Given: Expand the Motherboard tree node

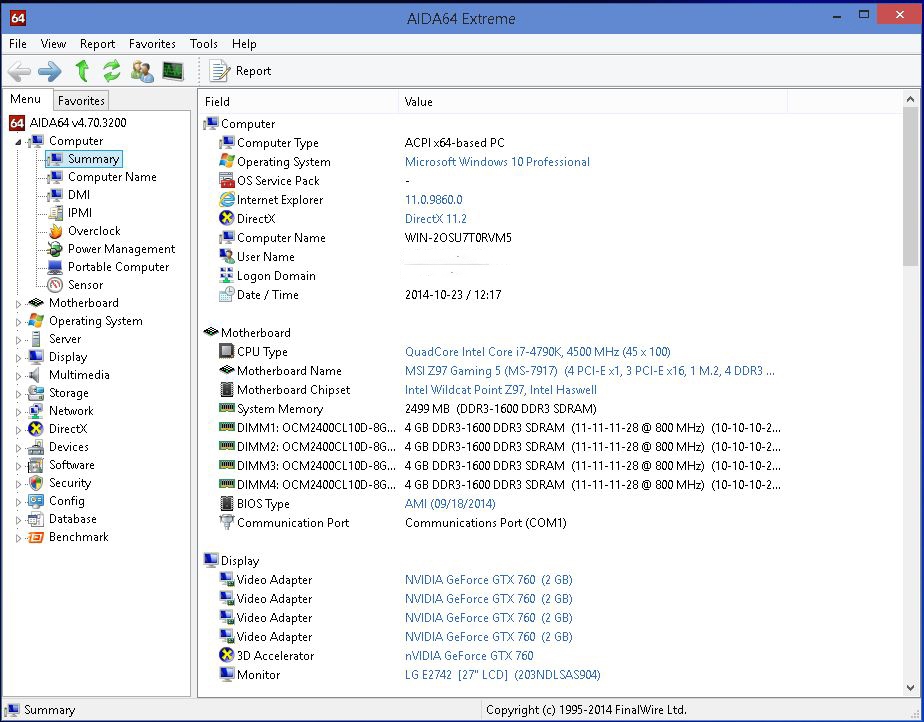Looking at the screenshot, I should (x=18, y=304).
